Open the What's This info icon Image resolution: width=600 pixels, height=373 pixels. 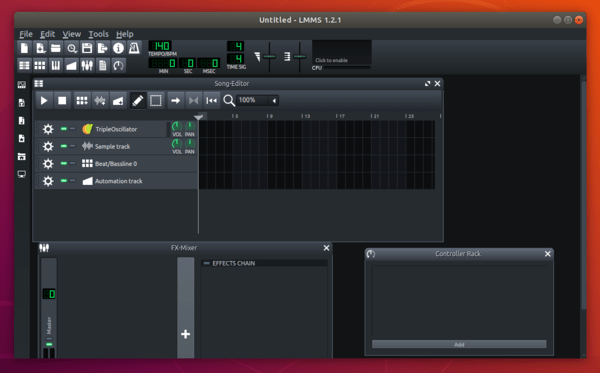(119, 48)
